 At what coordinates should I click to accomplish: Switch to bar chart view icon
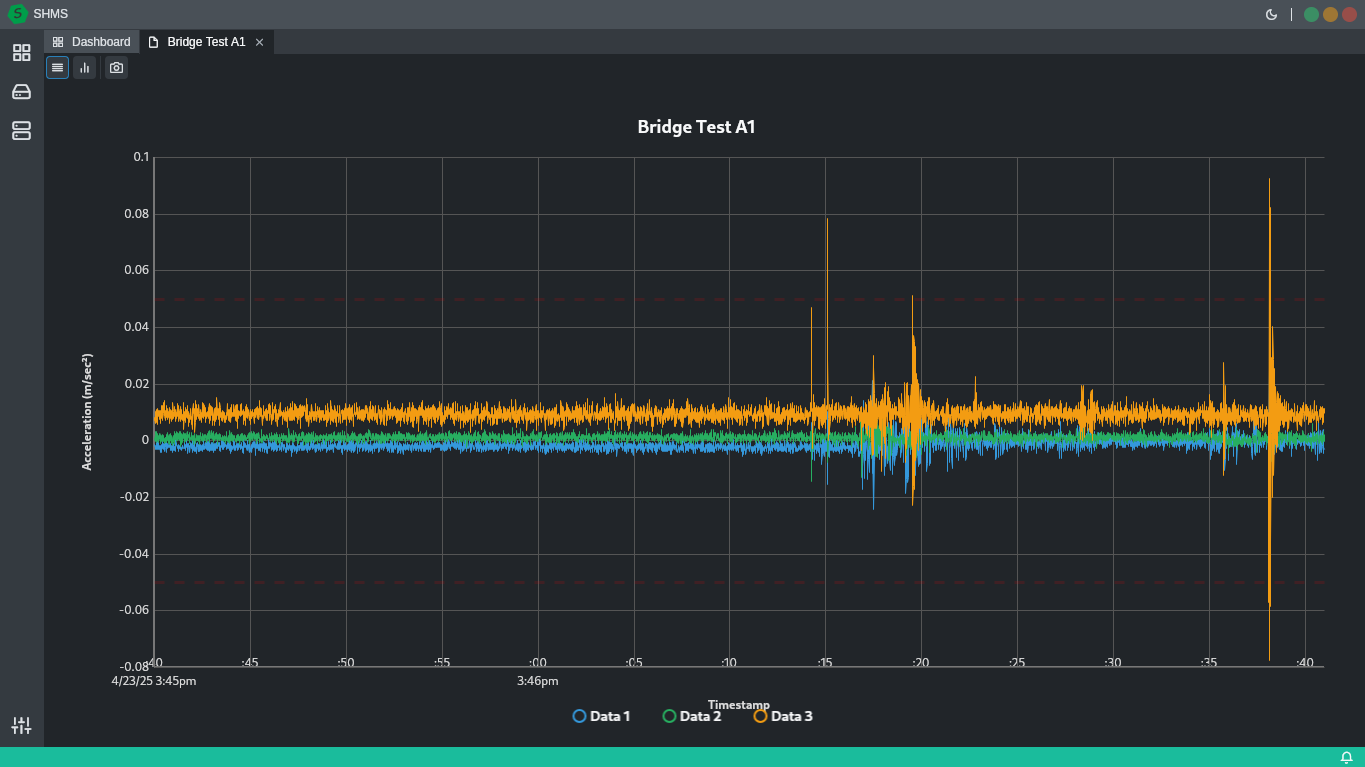click(85, 68)
